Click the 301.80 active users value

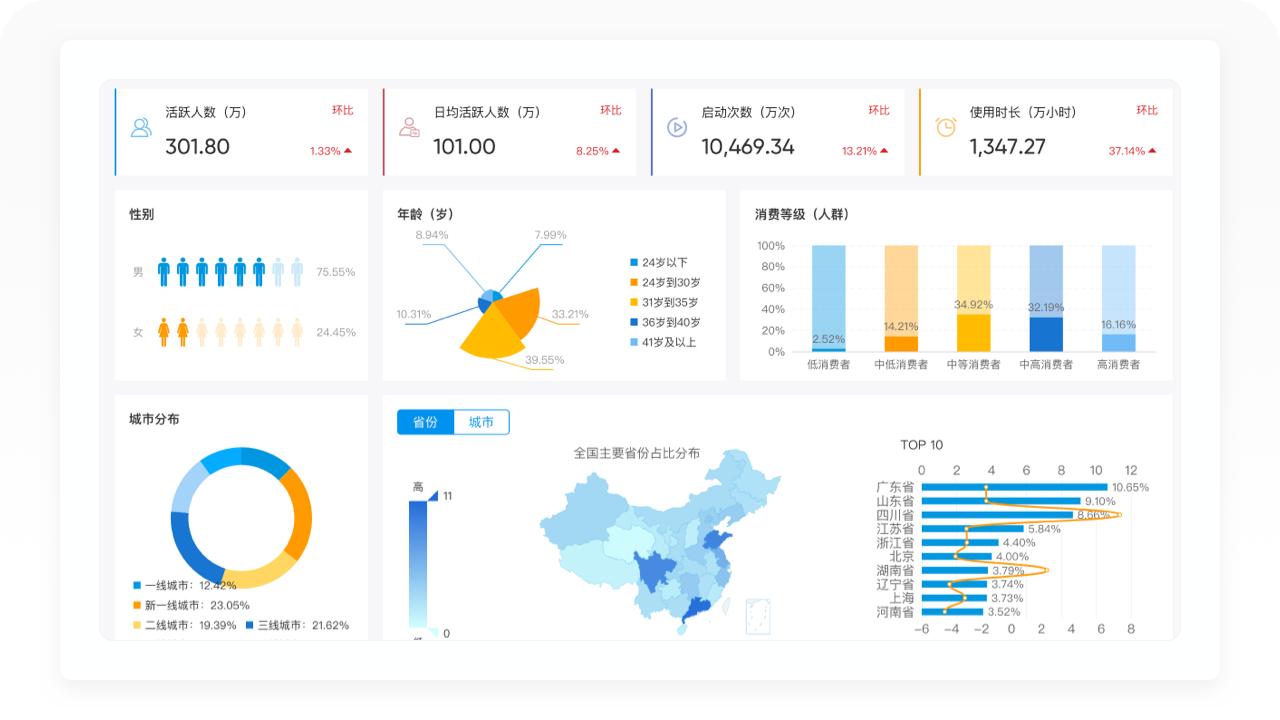click(x=197, y=147)
